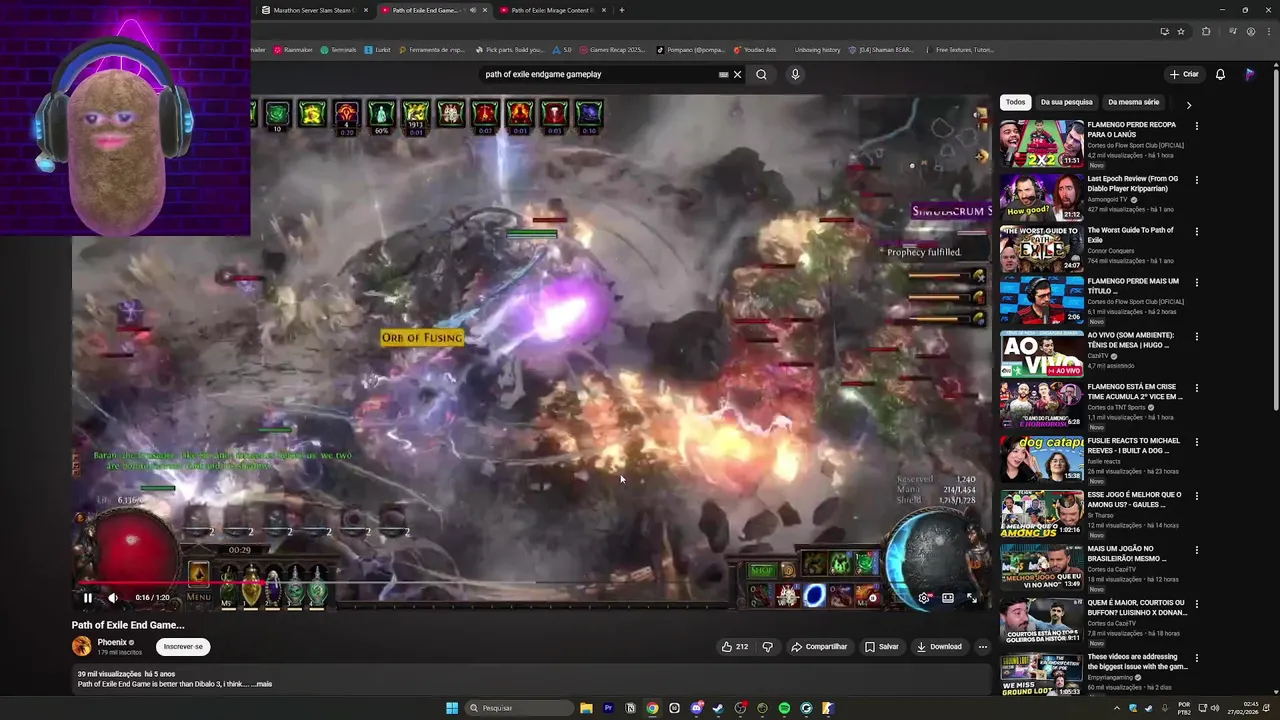Open YouTube notifications bell
Image resolution: width=1280 pixels, height=720 pixels.
(x=1220, y=74)
